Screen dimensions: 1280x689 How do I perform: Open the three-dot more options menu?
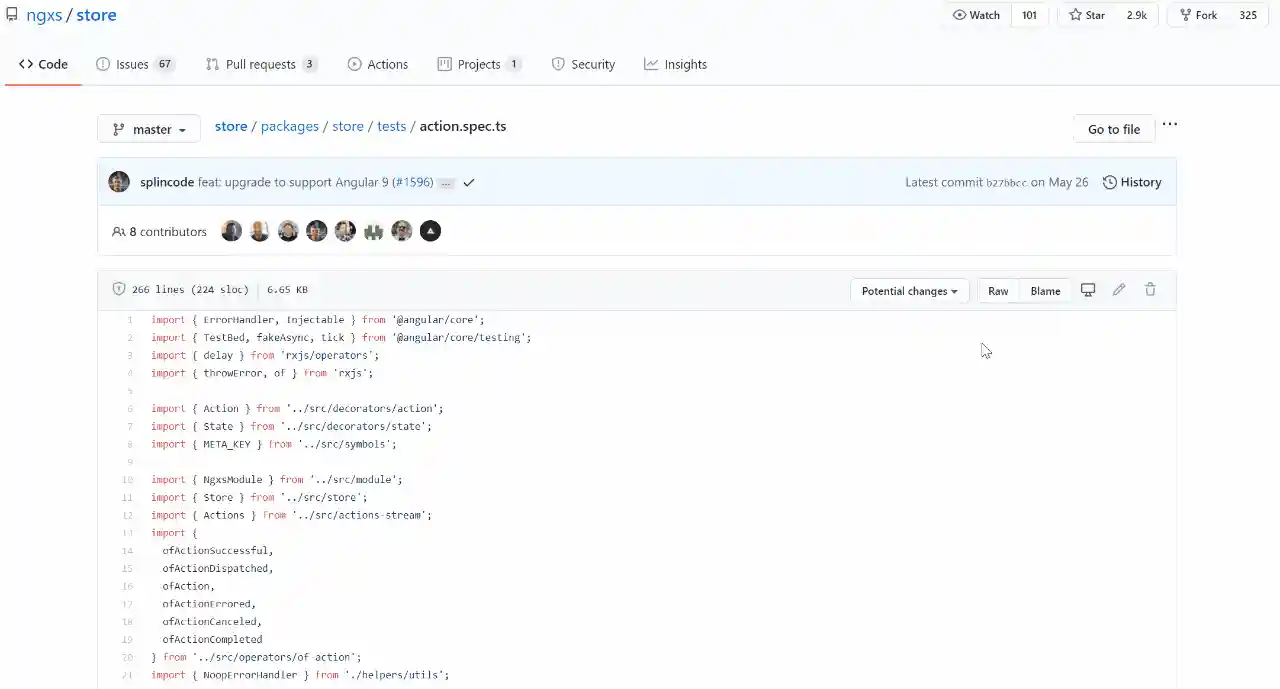point(1170,125)
